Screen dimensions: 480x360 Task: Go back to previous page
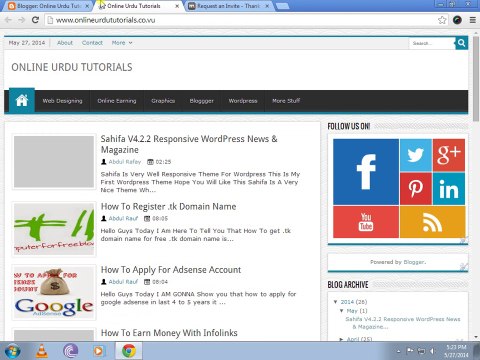[8, 20]
